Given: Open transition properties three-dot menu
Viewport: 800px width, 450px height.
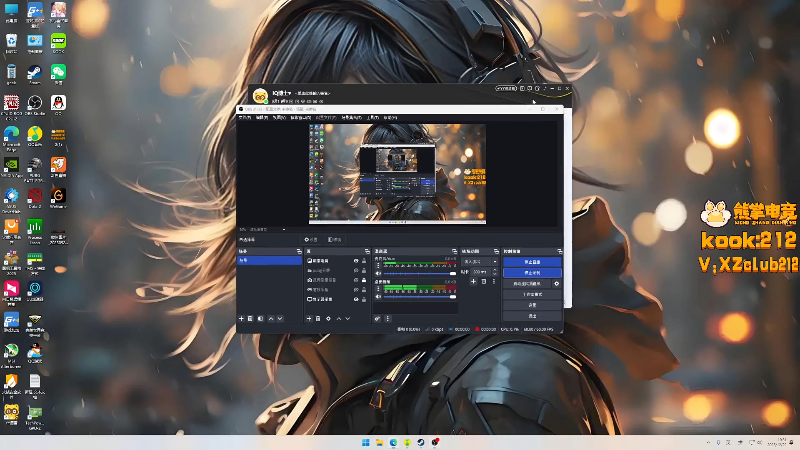Looking at the screenshot, I should click(494, 282).
